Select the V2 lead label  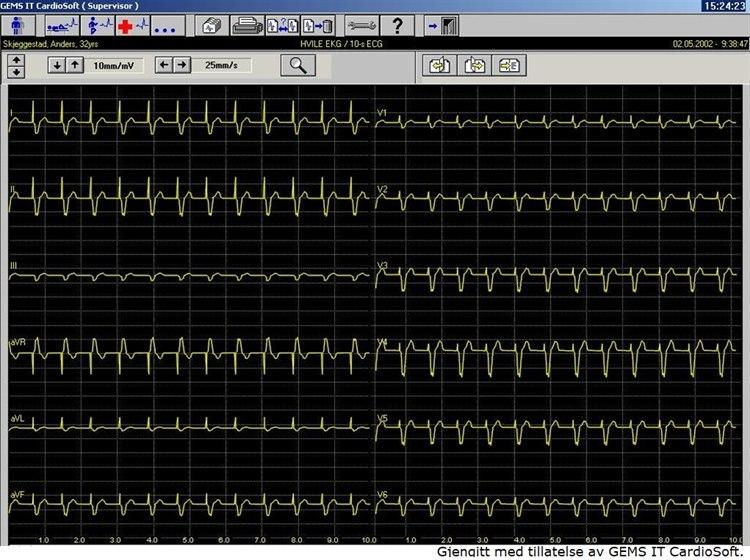tap(382, 189)
